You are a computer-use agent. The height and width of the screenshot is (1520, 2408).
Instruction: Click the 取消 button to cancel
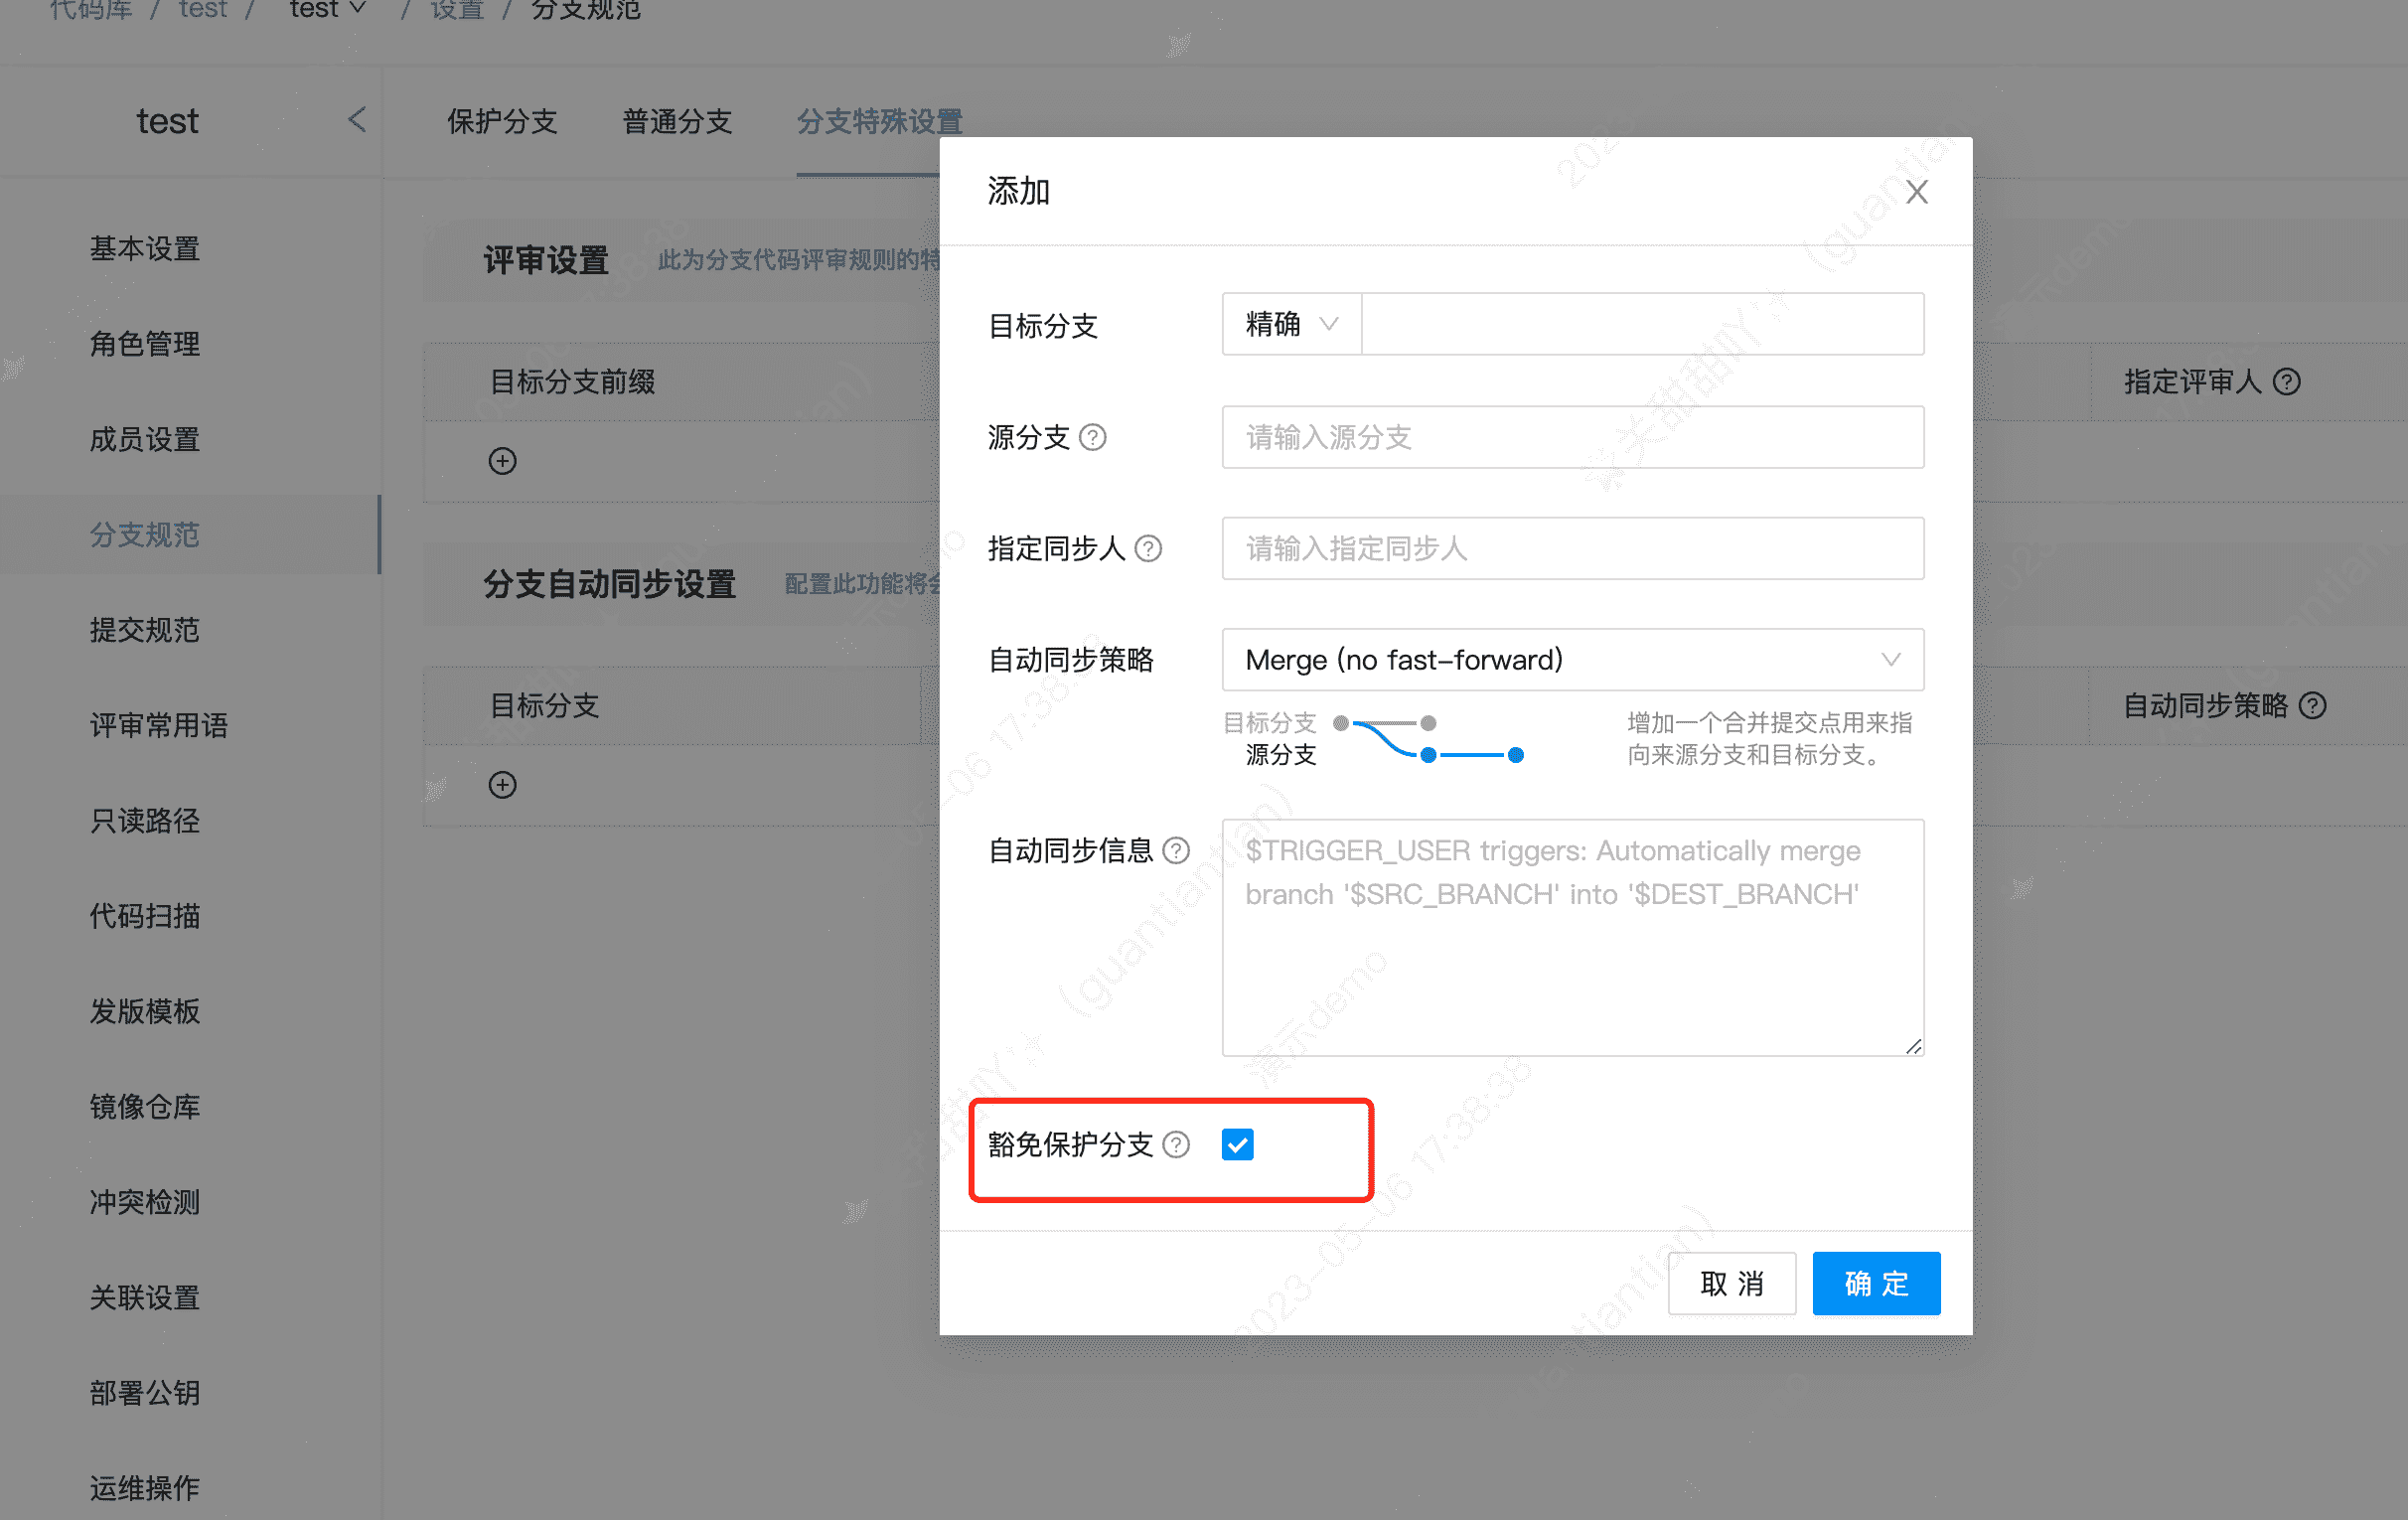click(1731, 1283)
